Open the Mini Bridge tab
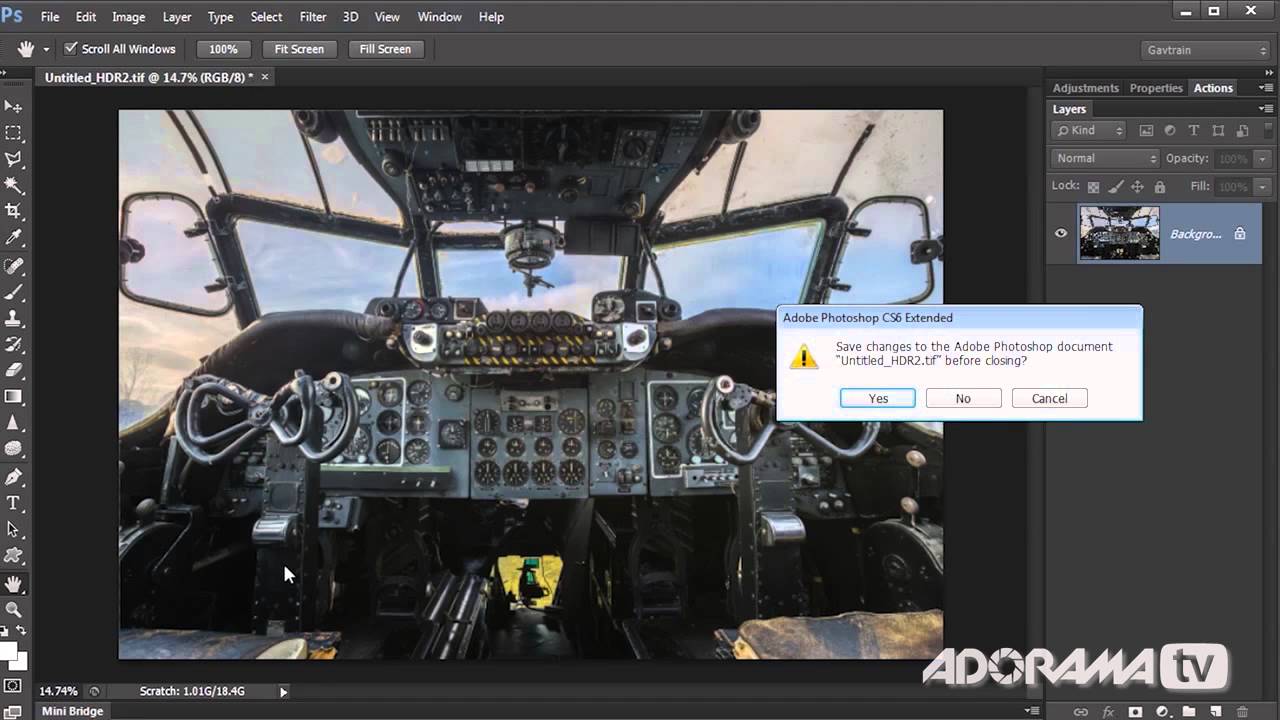 coord(72,711)
